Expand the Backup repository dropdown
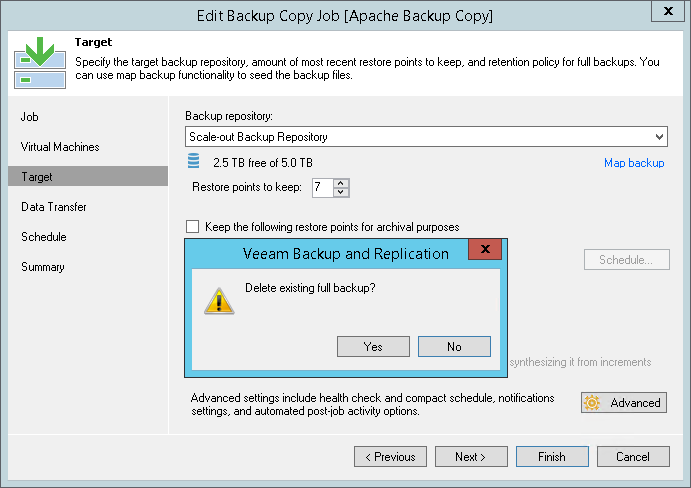Image resolution: width=691 pixels, height=488 pixels. pos(659,137)
